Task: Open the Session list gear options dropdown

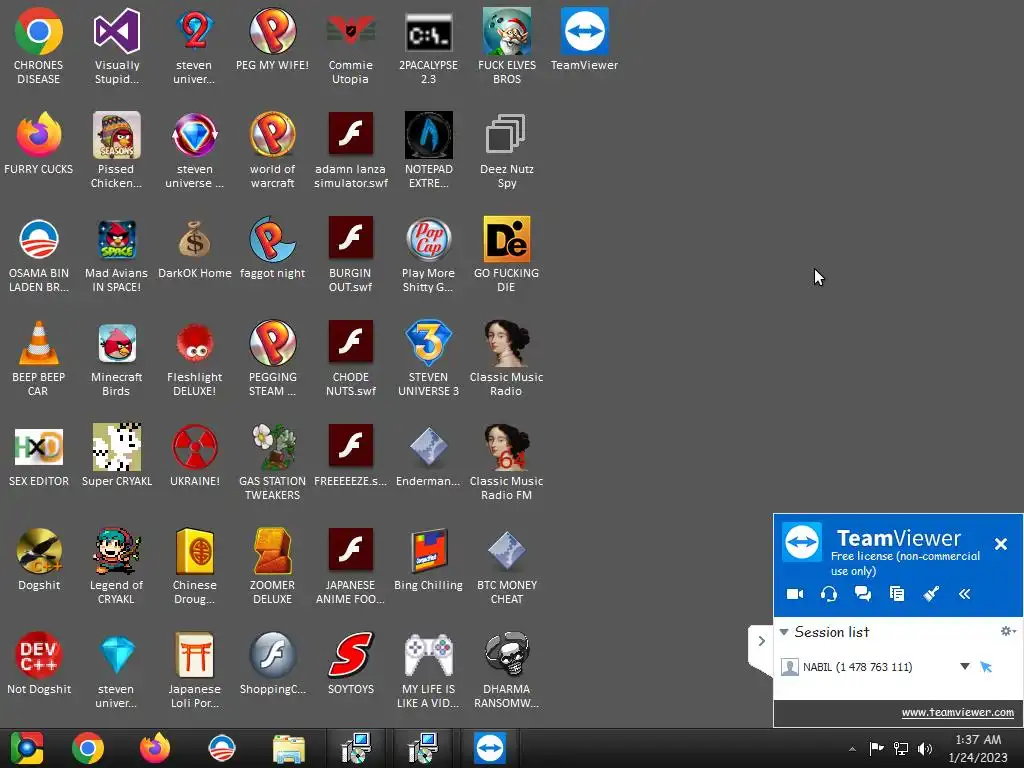Action: pyautogui.click(x=1008, y=631)
